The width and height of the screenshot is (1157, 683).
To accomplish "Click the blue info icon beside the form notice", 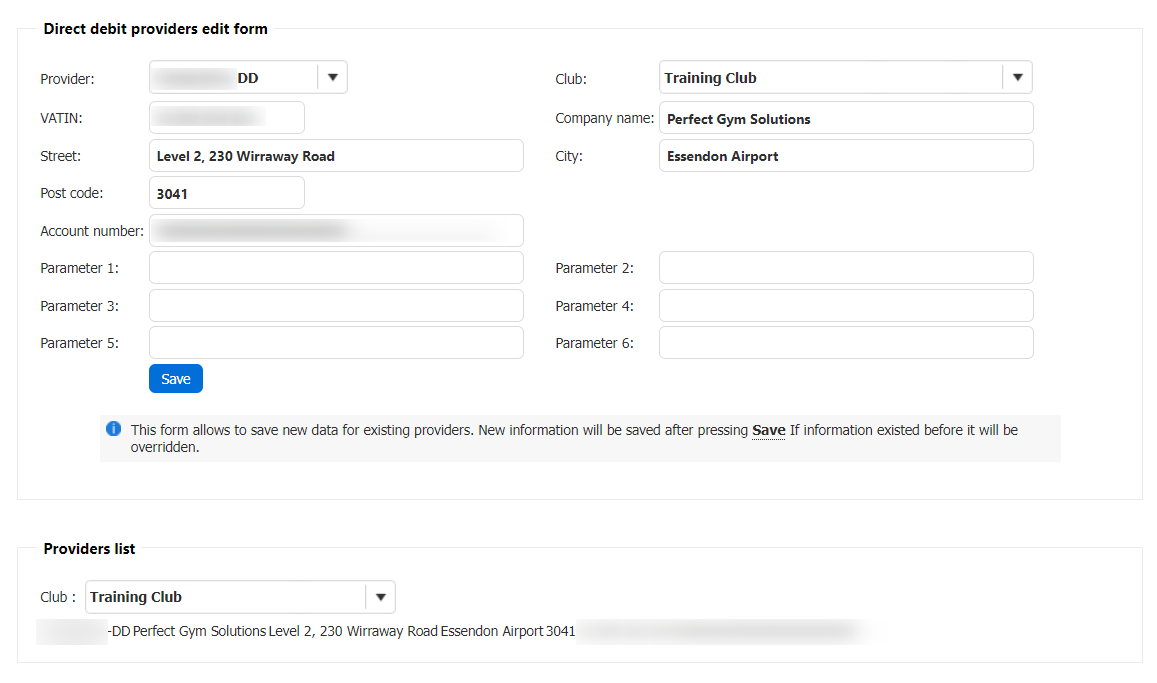I will tap(113, 429).
